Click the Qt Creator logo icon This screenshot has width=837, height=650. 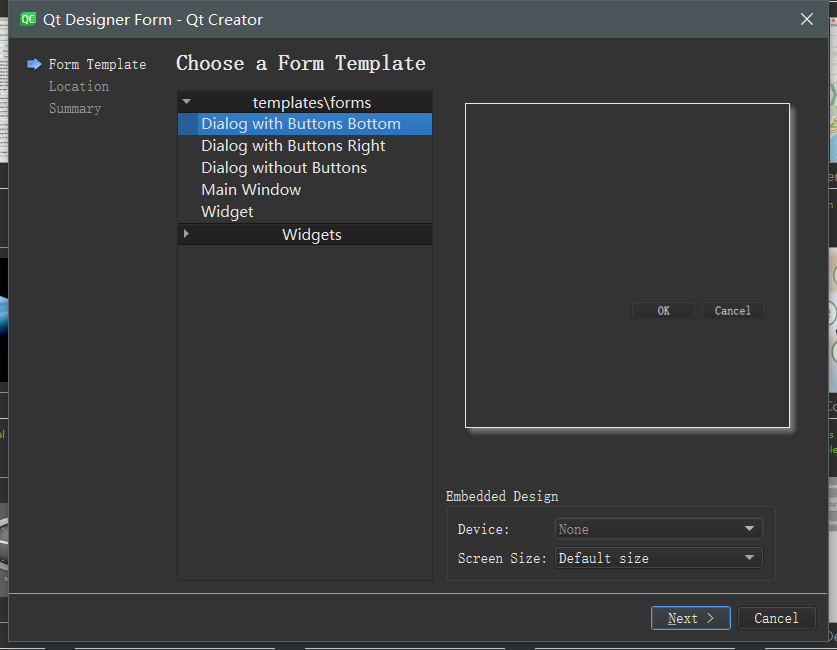[x=28, y=19]
